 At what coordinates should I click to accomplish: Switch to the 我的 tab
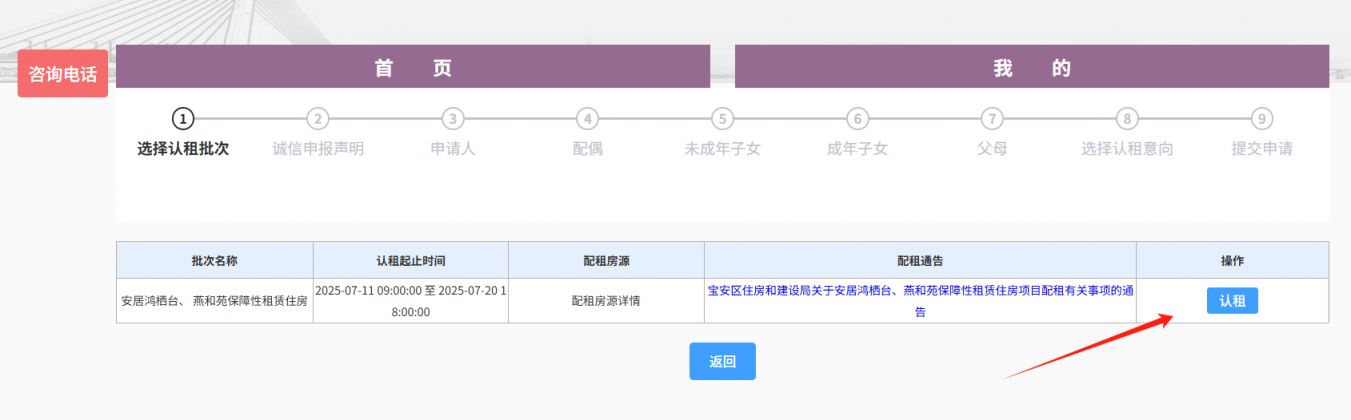pos(1032,67)
